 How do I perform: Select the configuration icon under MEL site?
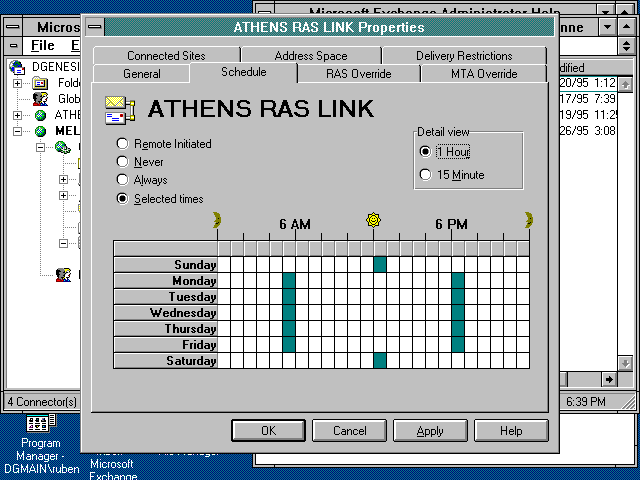click(x=63, y=147)
